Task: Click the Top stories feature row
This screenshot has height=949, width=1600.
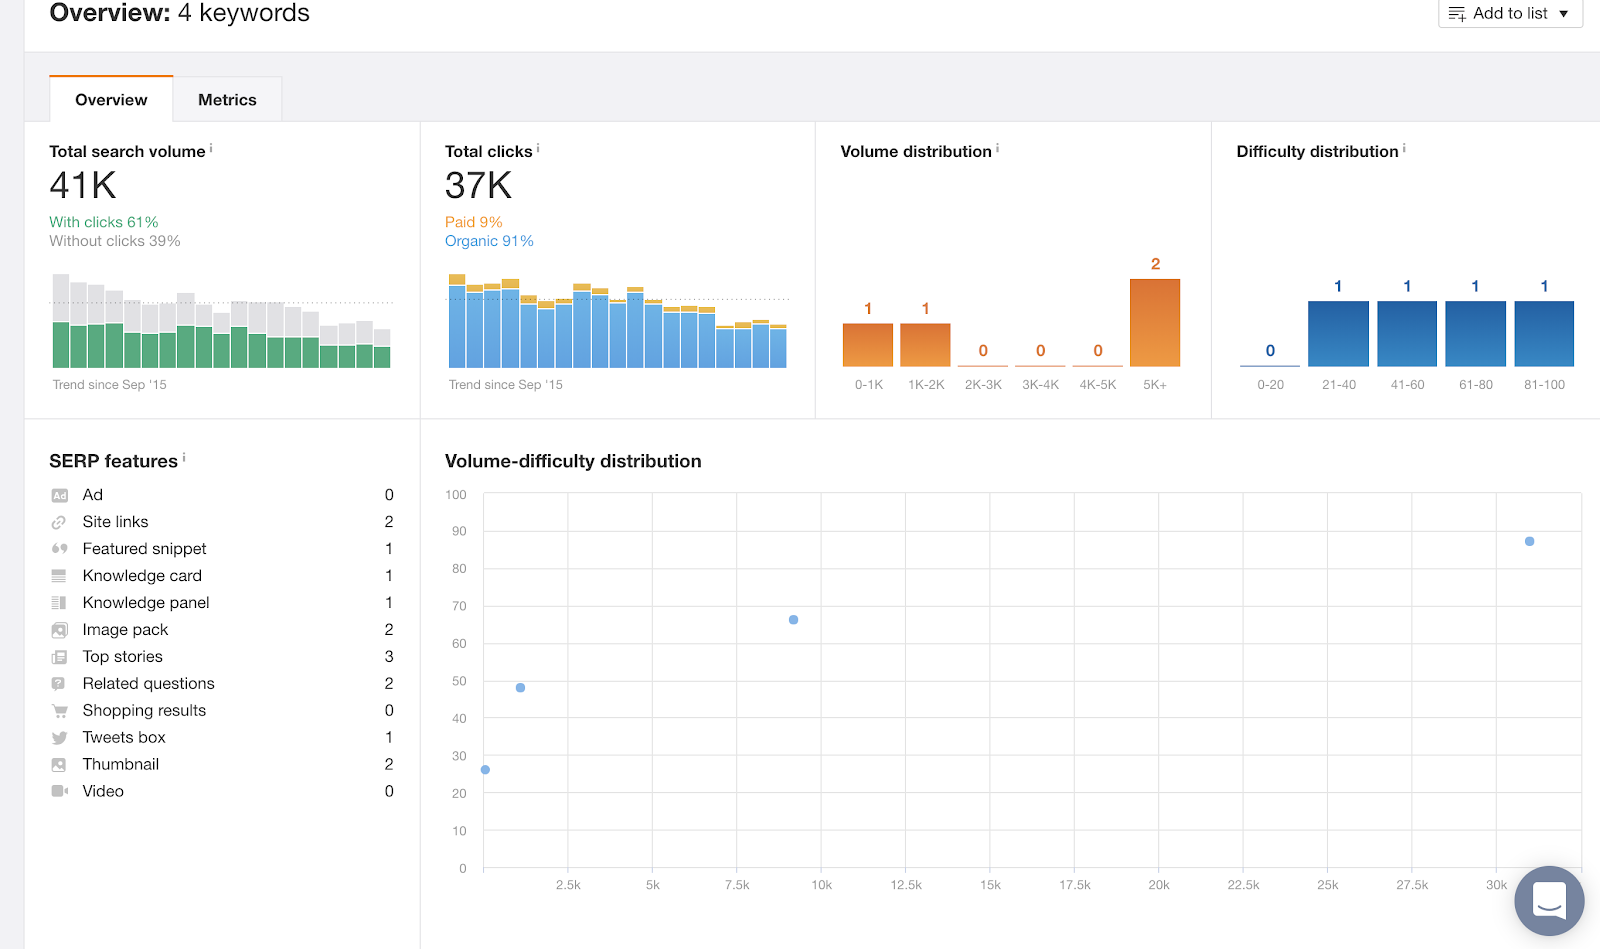Action: click(x=123, y=657)
